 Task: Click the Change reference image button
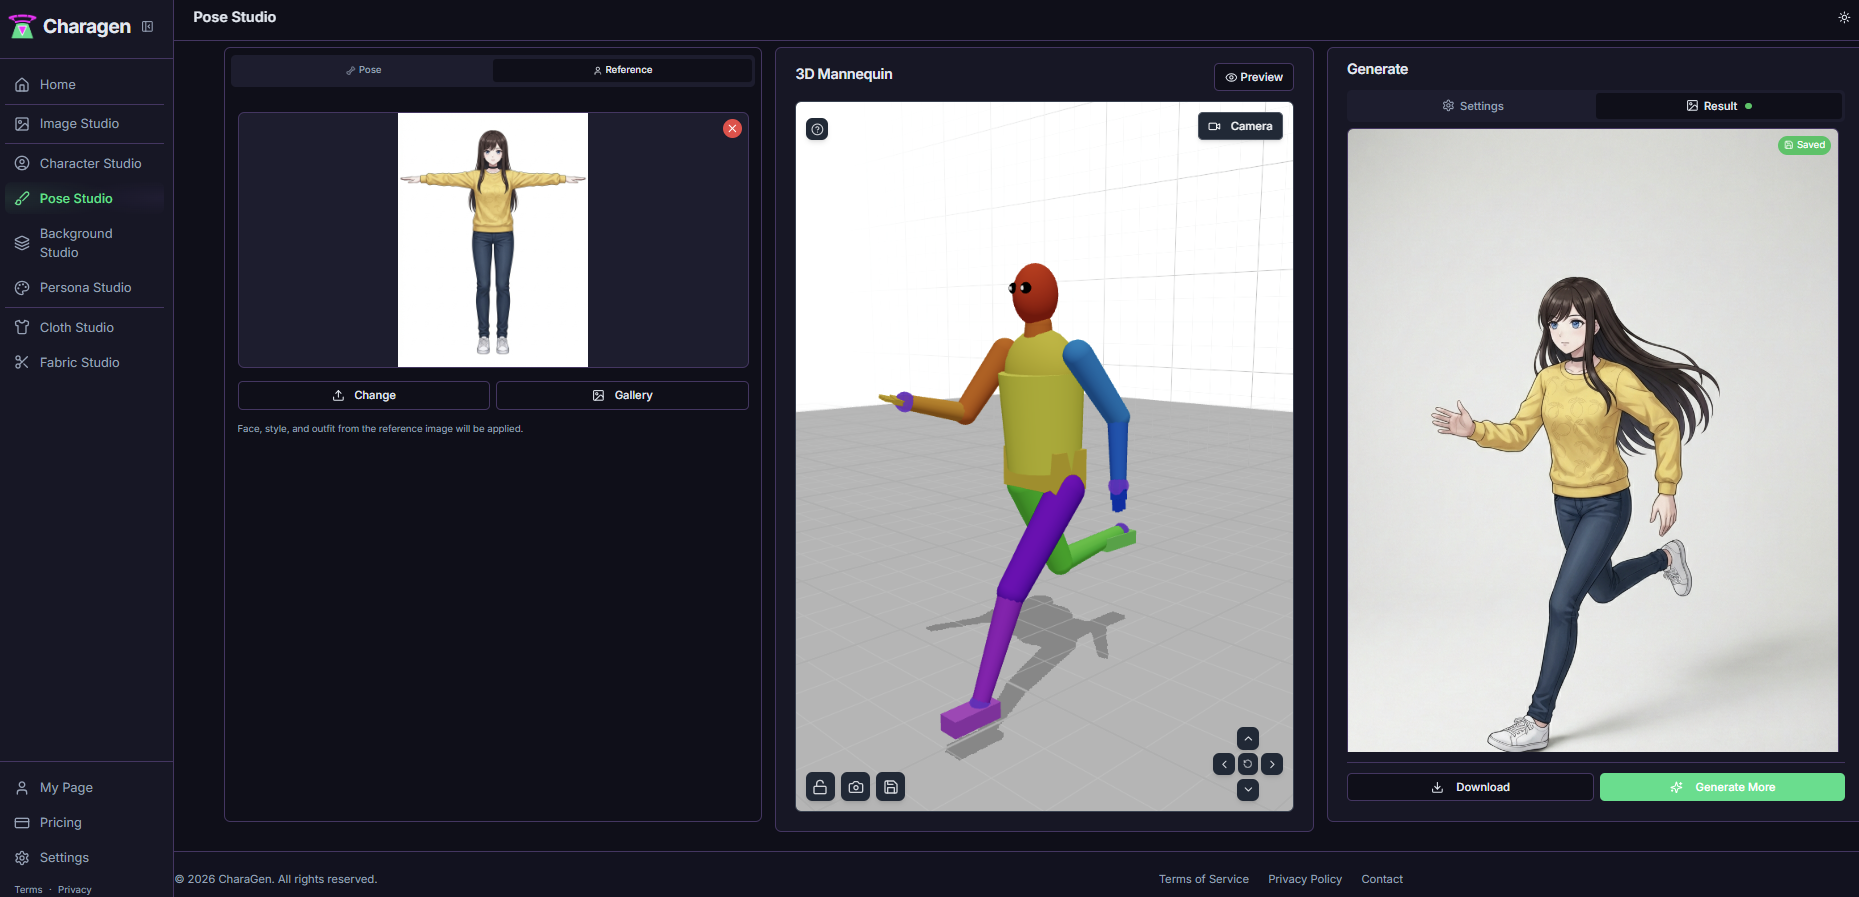tap(364, 395)
